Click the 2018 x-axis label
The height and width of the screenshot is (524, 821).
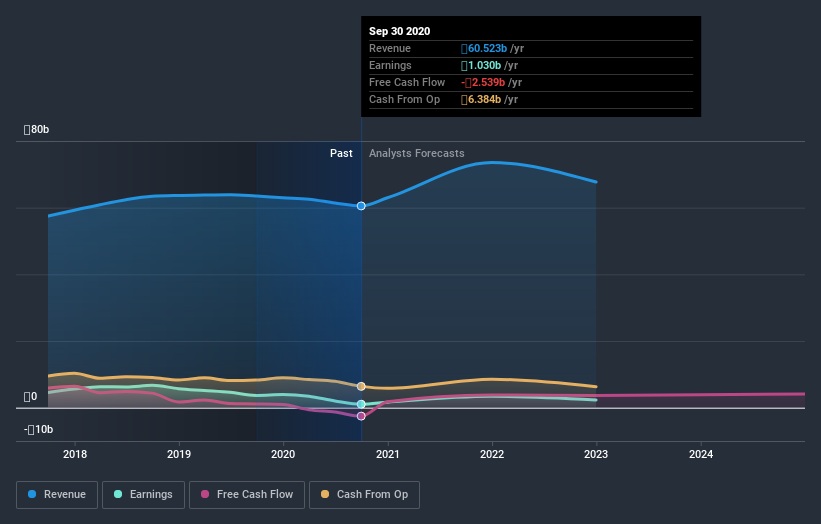coord(75,454)
